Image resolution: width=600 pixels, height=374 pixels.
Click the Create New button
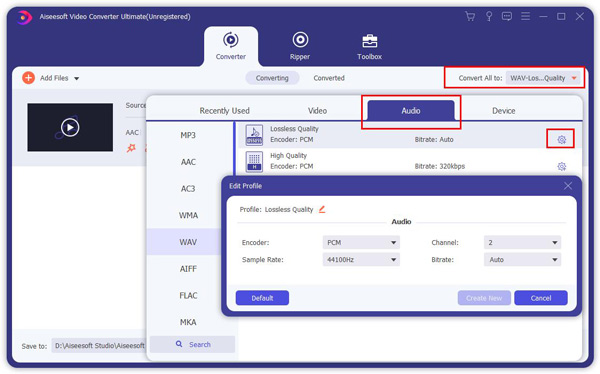pyautogui.click(x=484, y=298)
